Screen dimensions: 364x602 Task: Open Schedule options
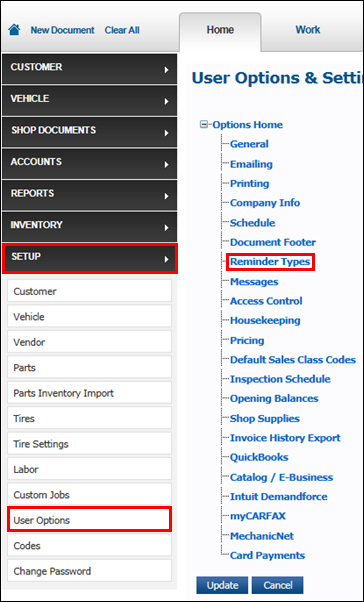pyautogui.click(x=253, y=223)
